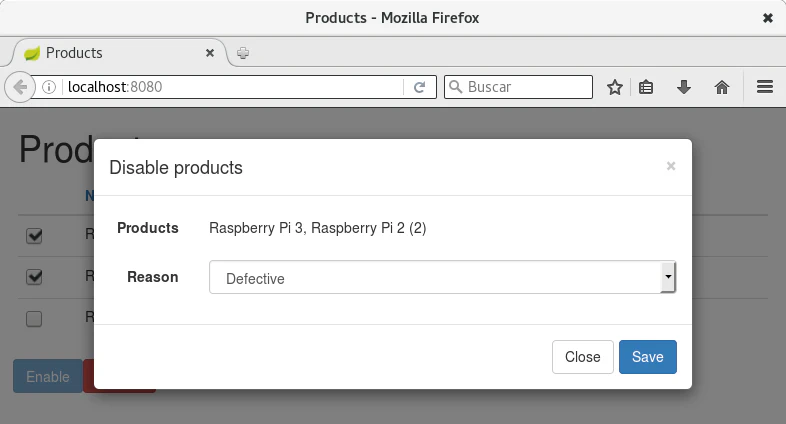Open the Firefox hamburger menu

[765, 87]
